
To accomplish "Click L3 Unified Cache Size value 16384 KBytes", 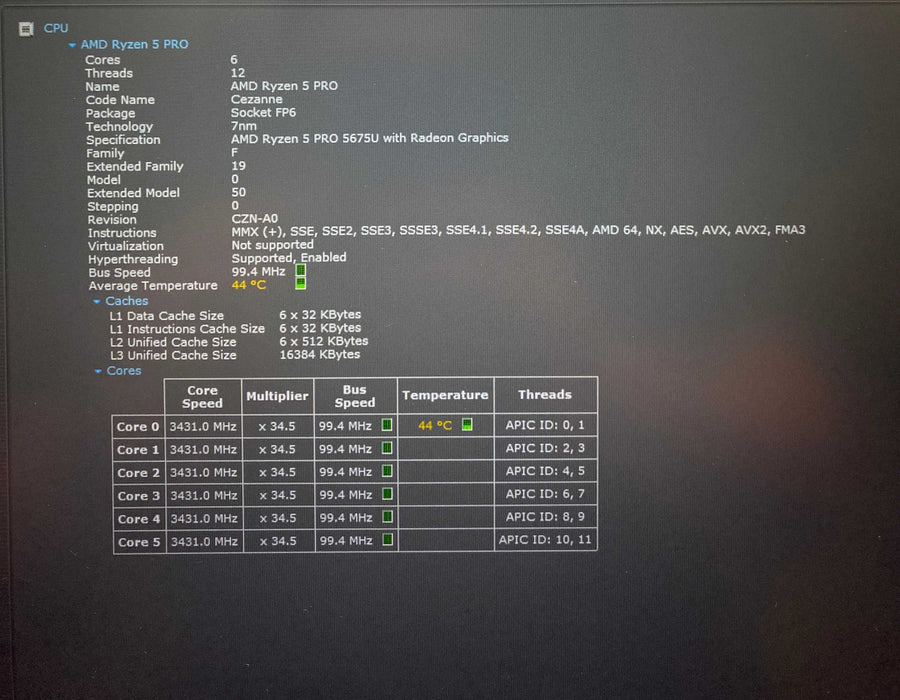I will coord(320,355).
